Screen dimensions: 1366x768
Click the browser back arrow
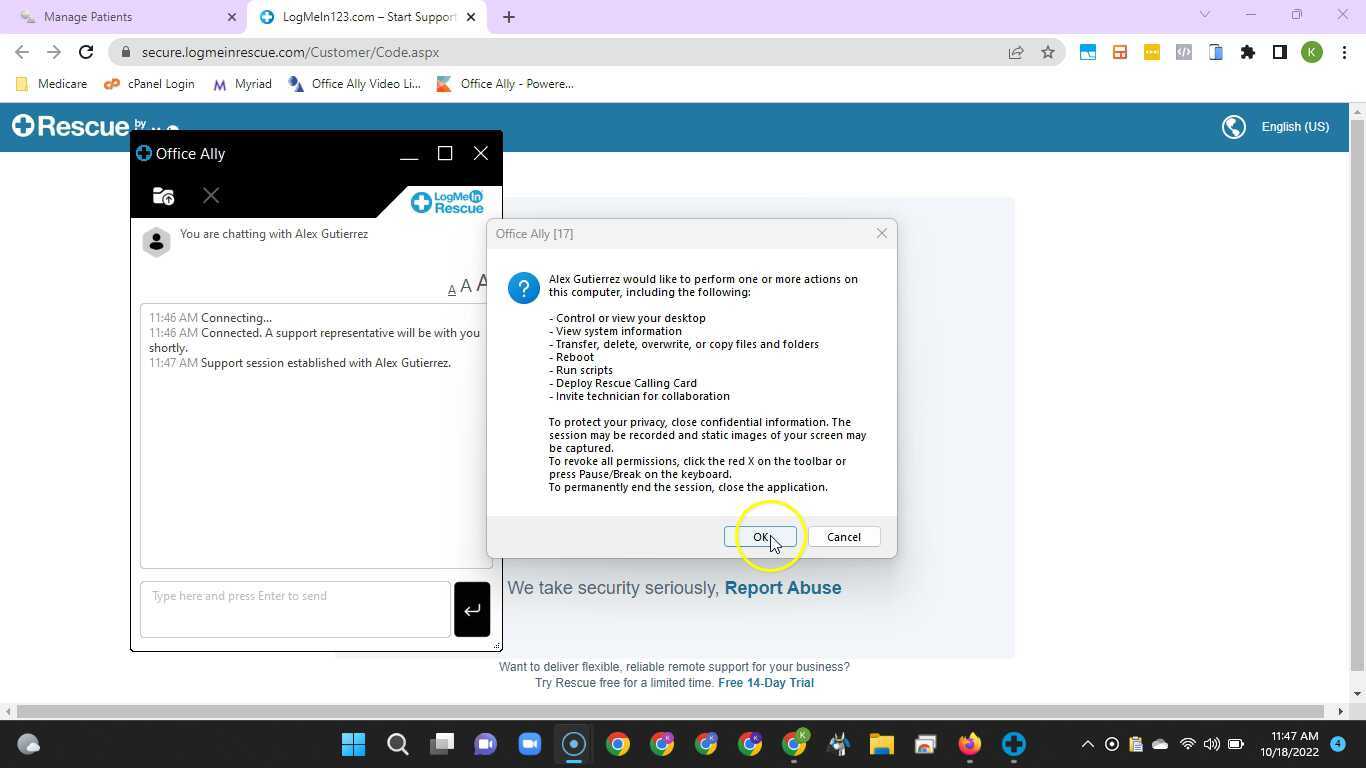[22, 52]
